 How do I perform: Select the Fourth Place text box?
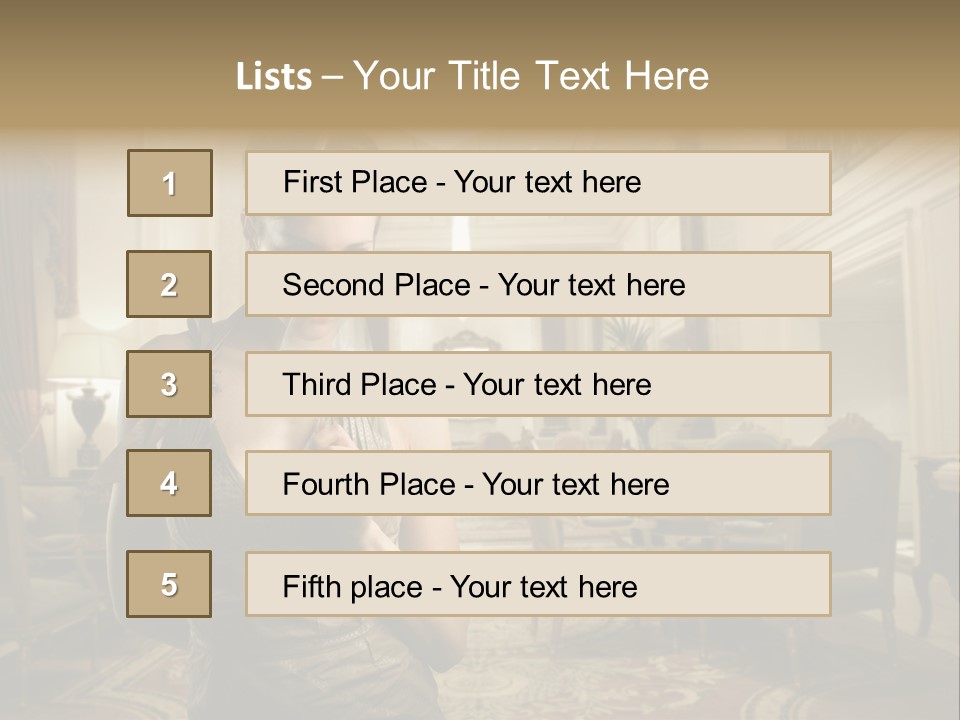click(538, 483)
